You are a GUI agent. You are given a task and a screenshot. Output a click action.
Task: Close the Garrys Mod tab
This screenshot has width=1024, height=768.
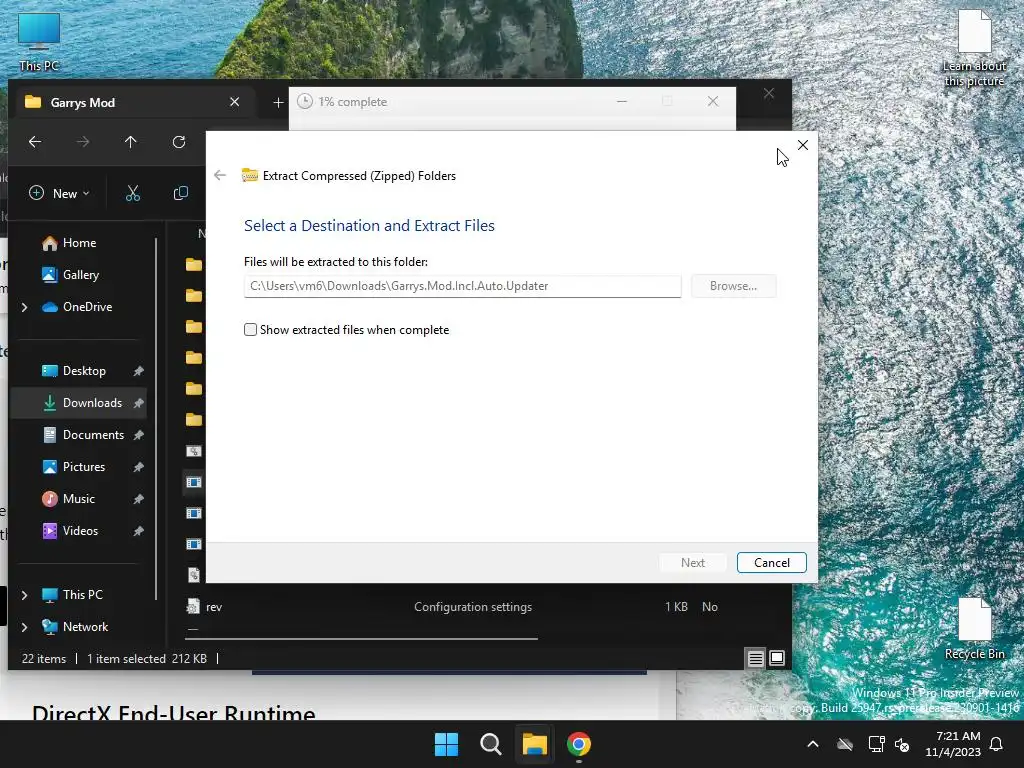click(x=234, y=102)
